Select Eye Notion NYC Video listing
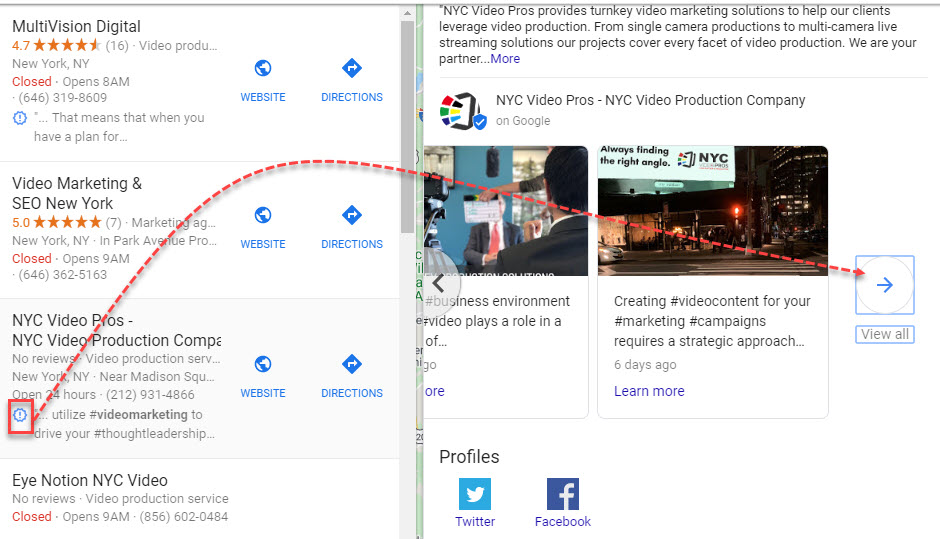The image size is (940, 539). coord(90,480)
